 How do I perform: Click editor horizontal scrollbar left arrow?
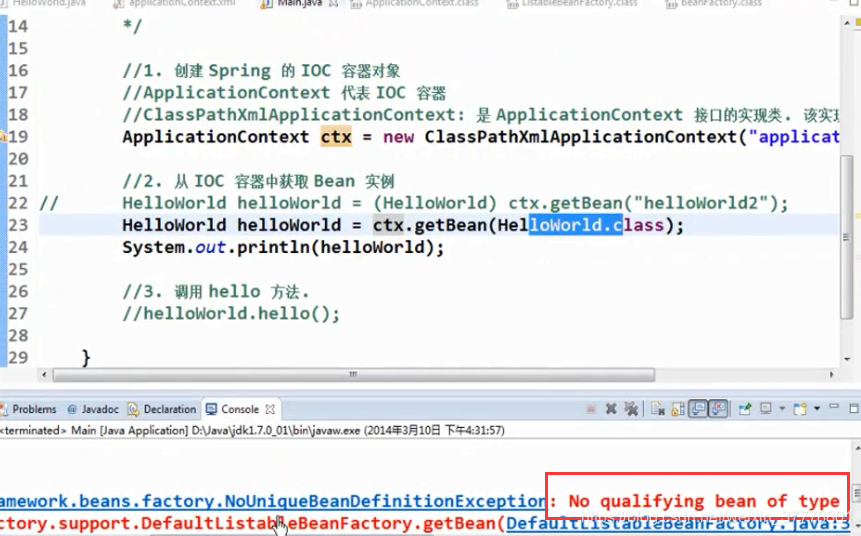[44, 375]
